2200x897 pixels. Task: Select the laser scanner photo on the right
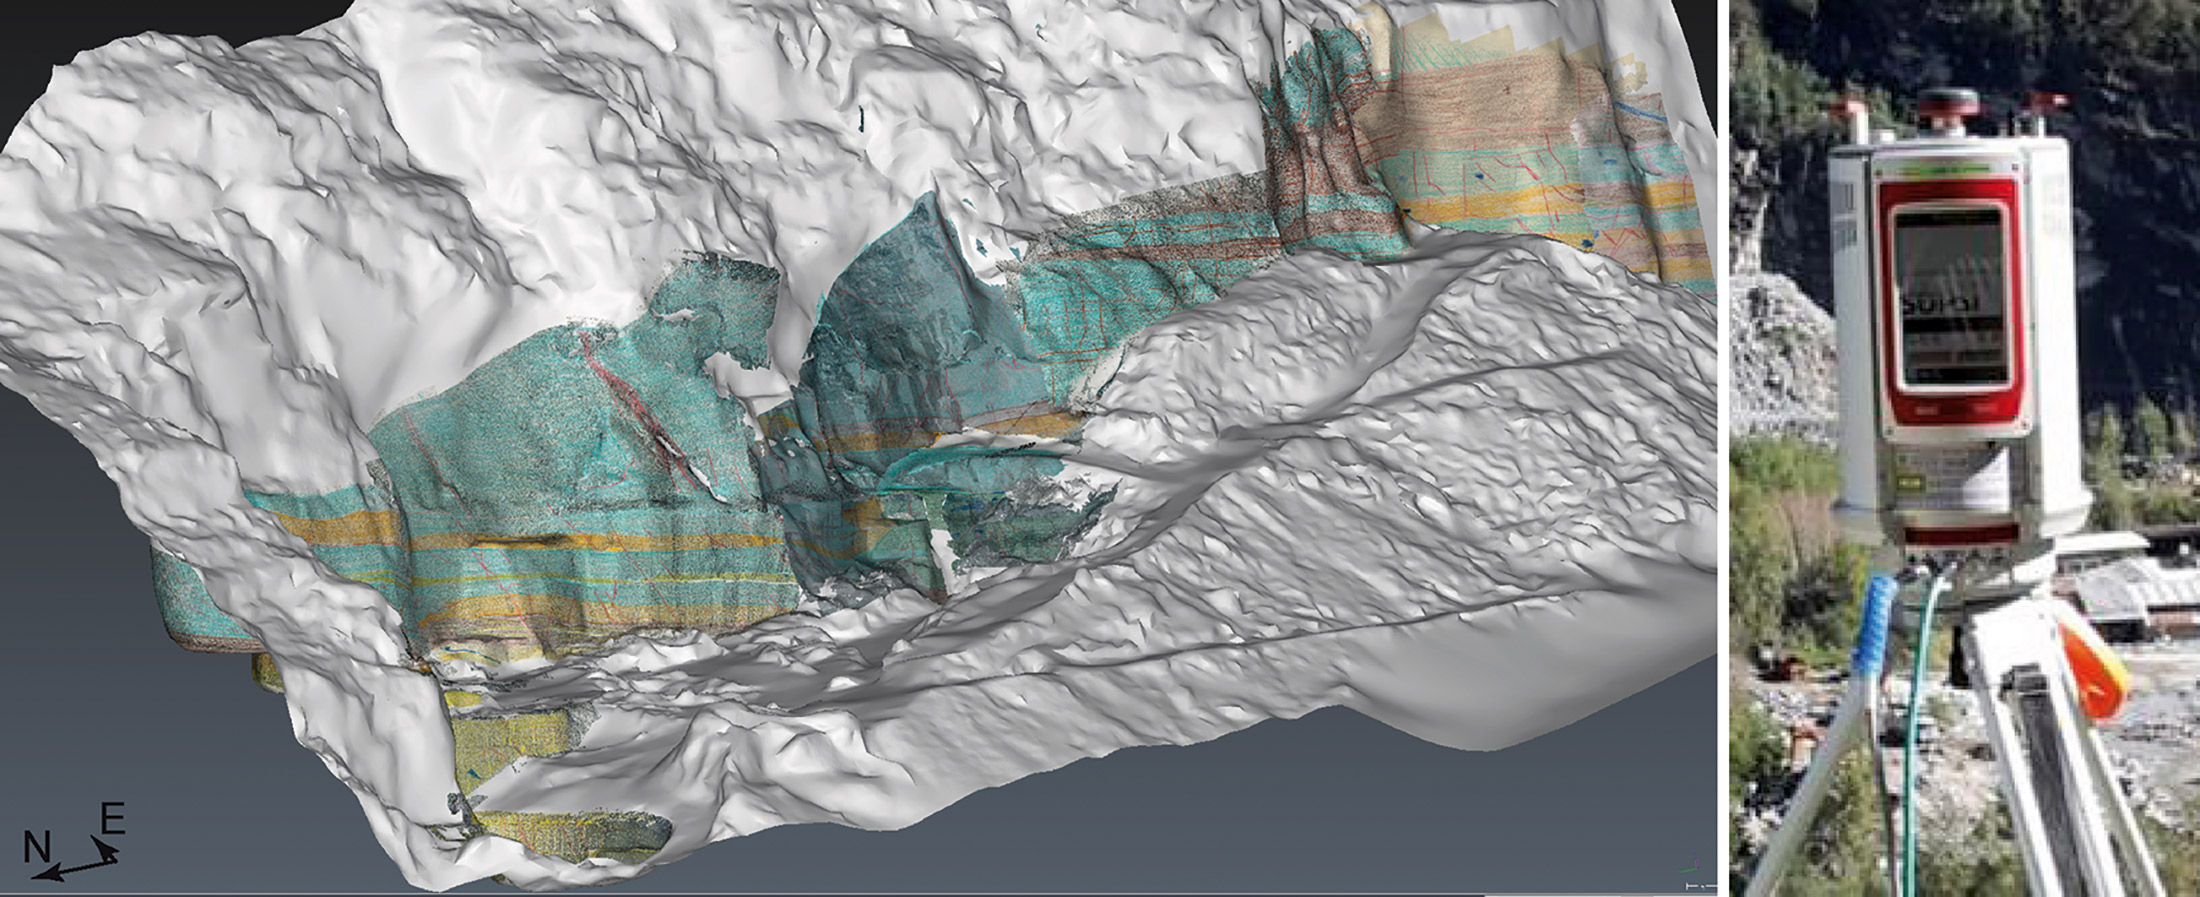[x=1965, y=448]
